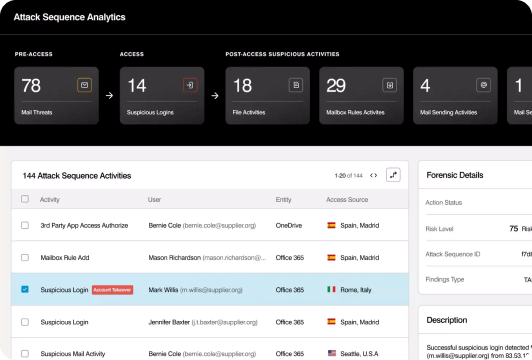Click 144 Attack Sequence Activities heading

77,175
